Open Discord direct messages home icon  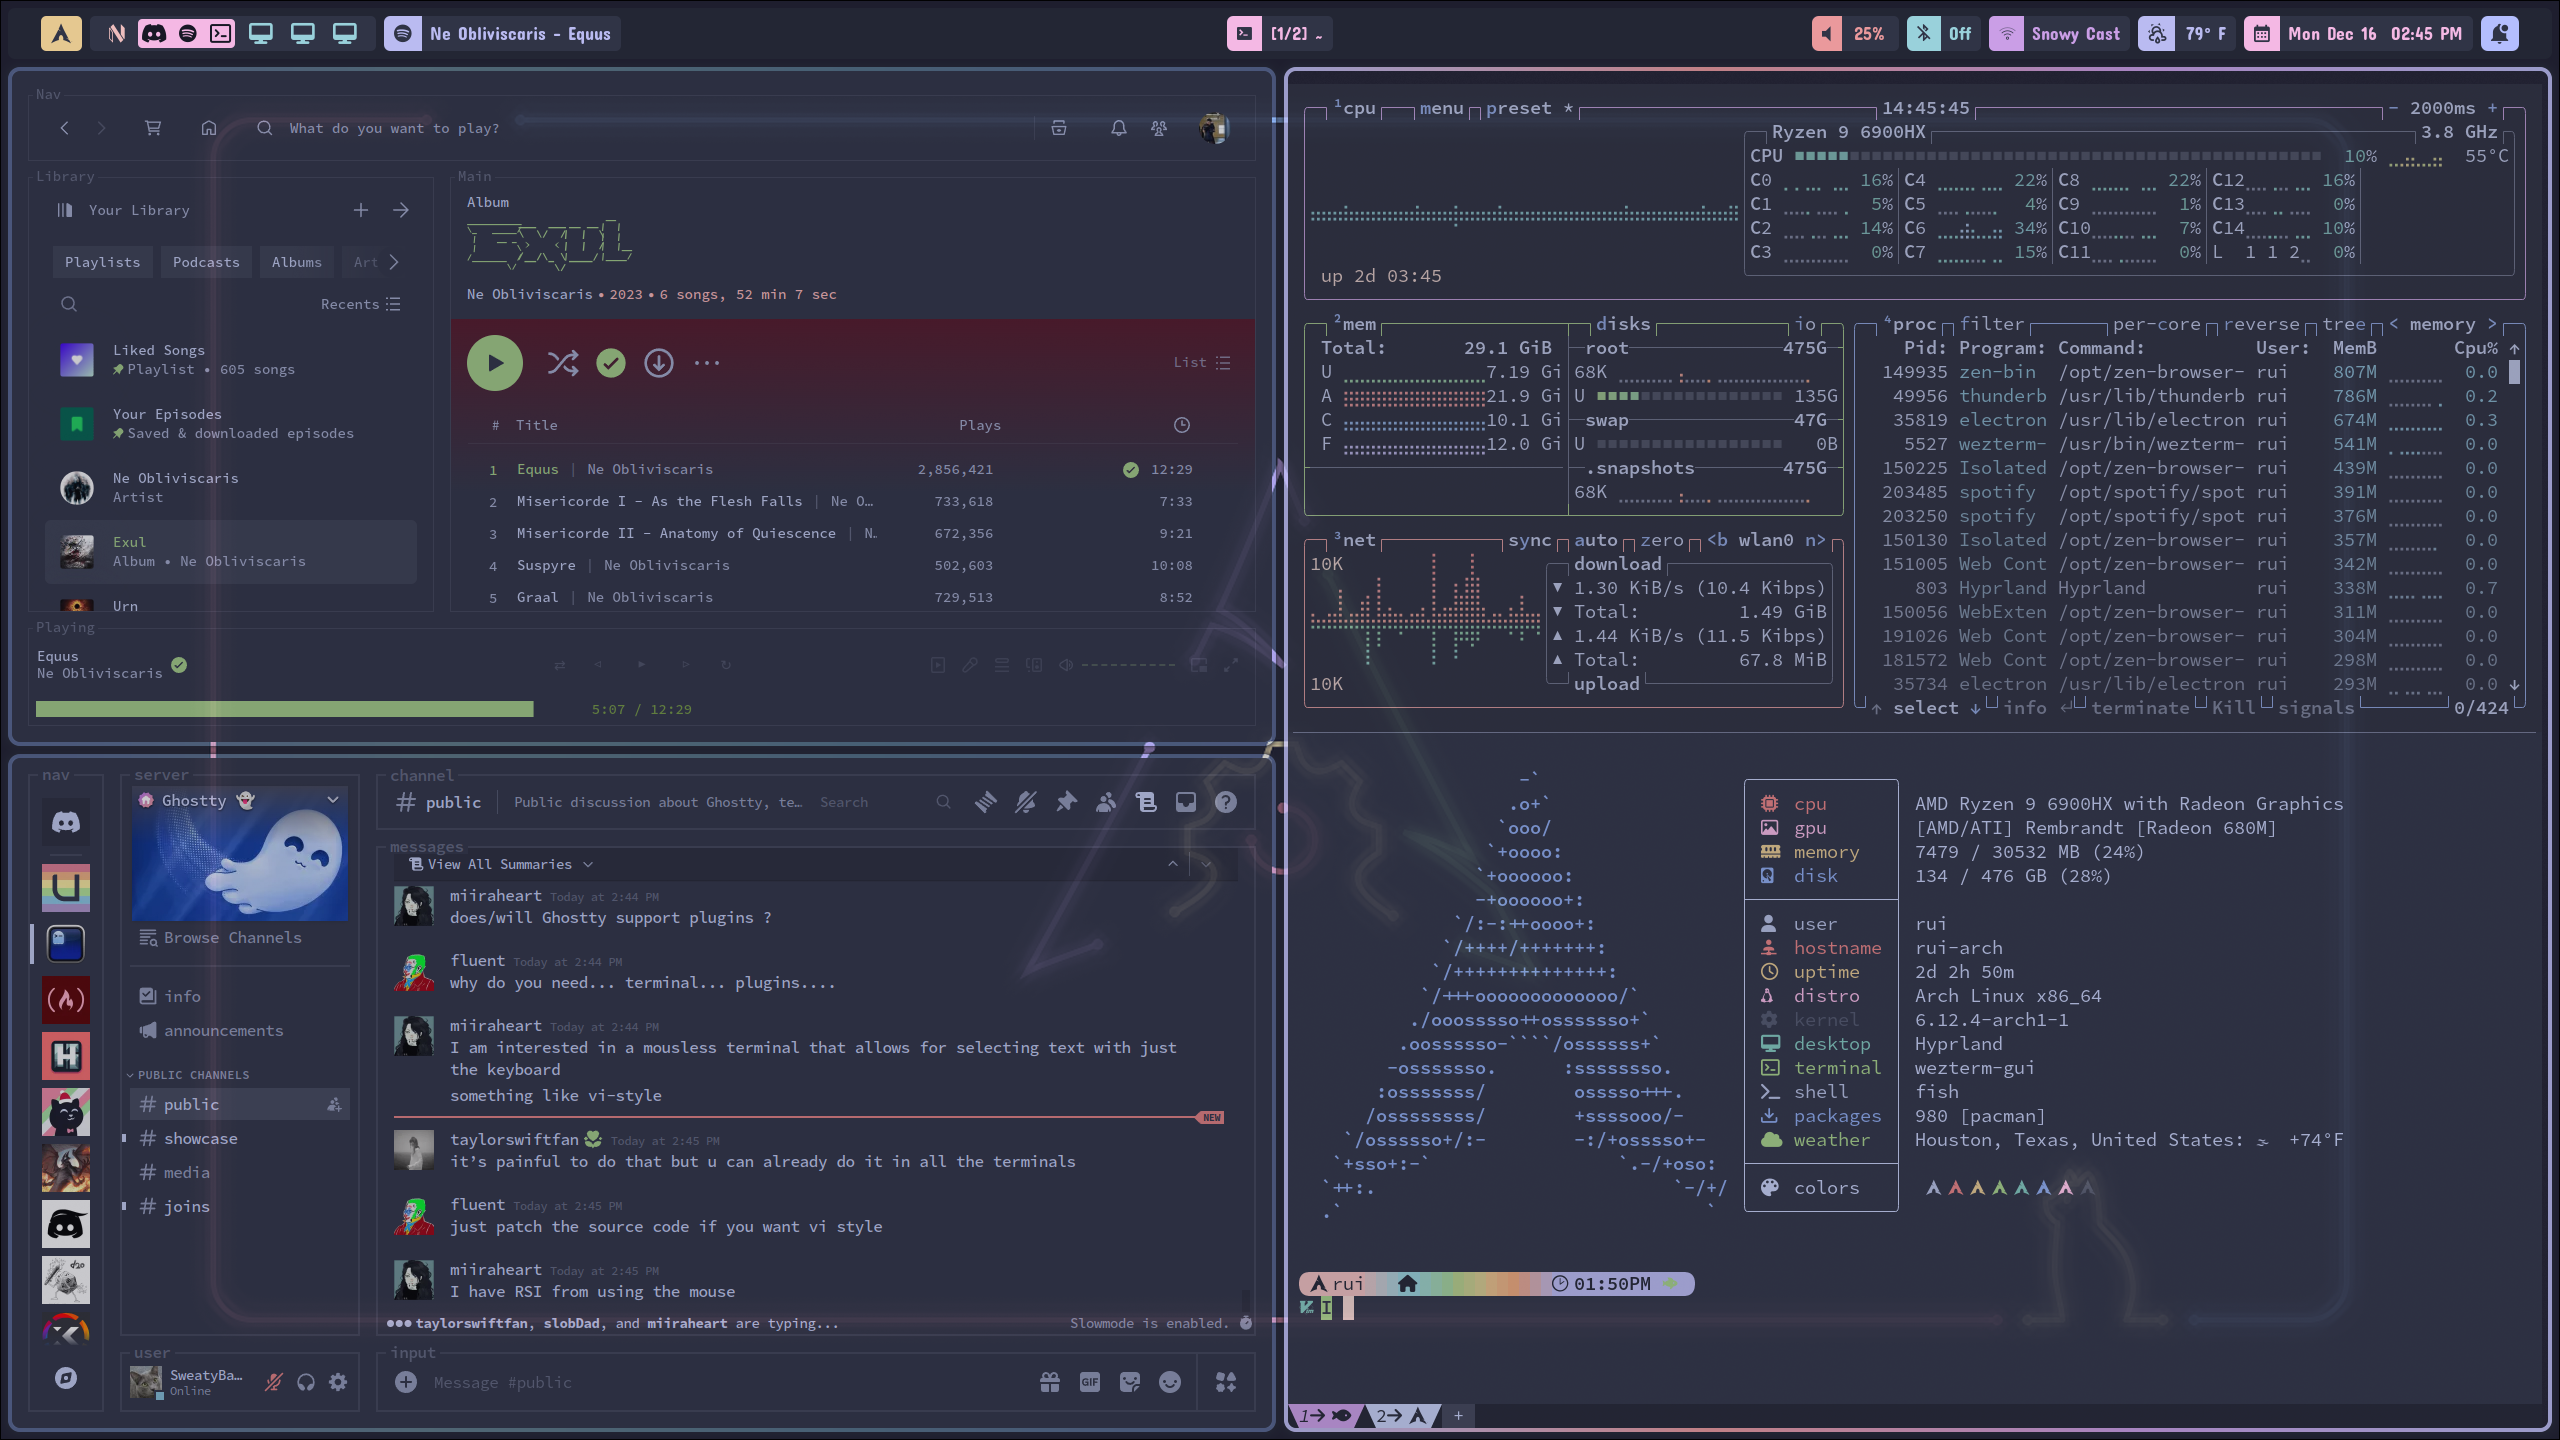(66, 823)
